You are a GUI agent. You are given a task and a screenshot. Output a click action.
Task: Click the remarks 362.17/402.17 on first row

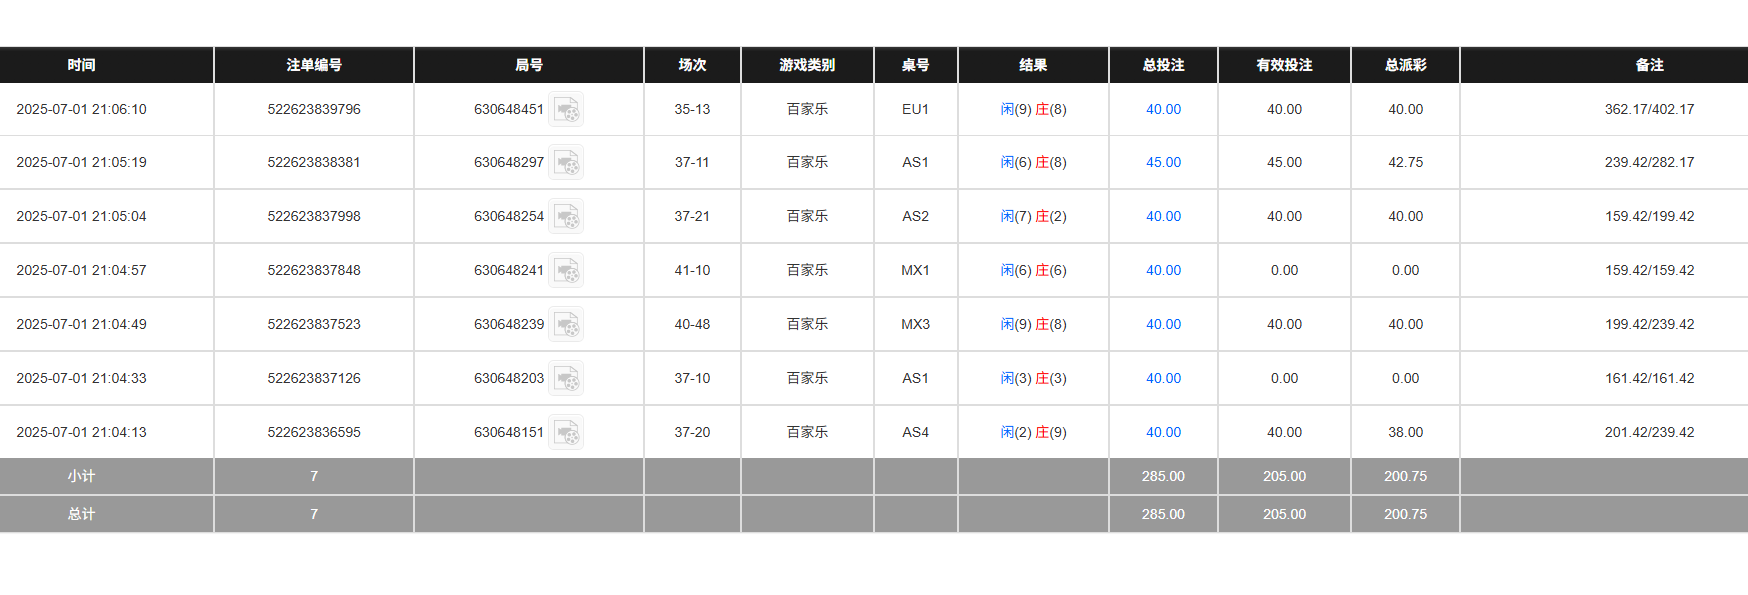[x=1649, y=110]
